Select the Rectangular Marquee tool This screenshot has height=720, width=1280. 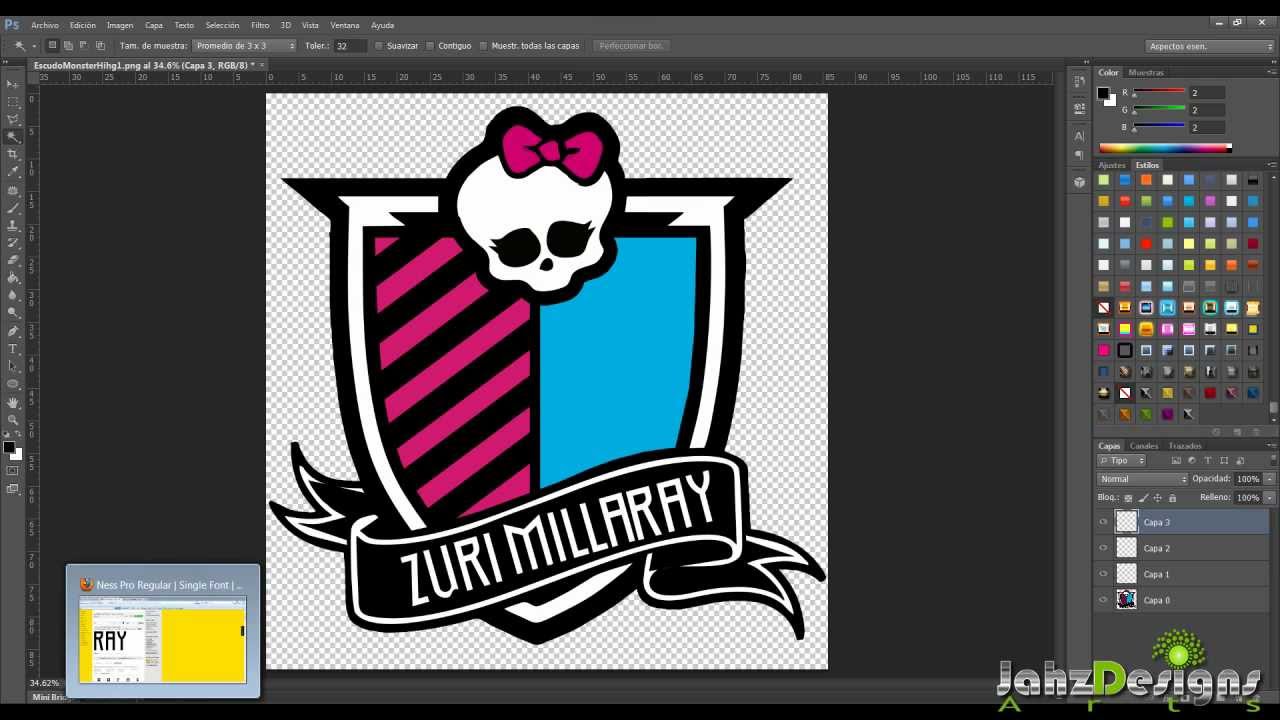[13, 102]
